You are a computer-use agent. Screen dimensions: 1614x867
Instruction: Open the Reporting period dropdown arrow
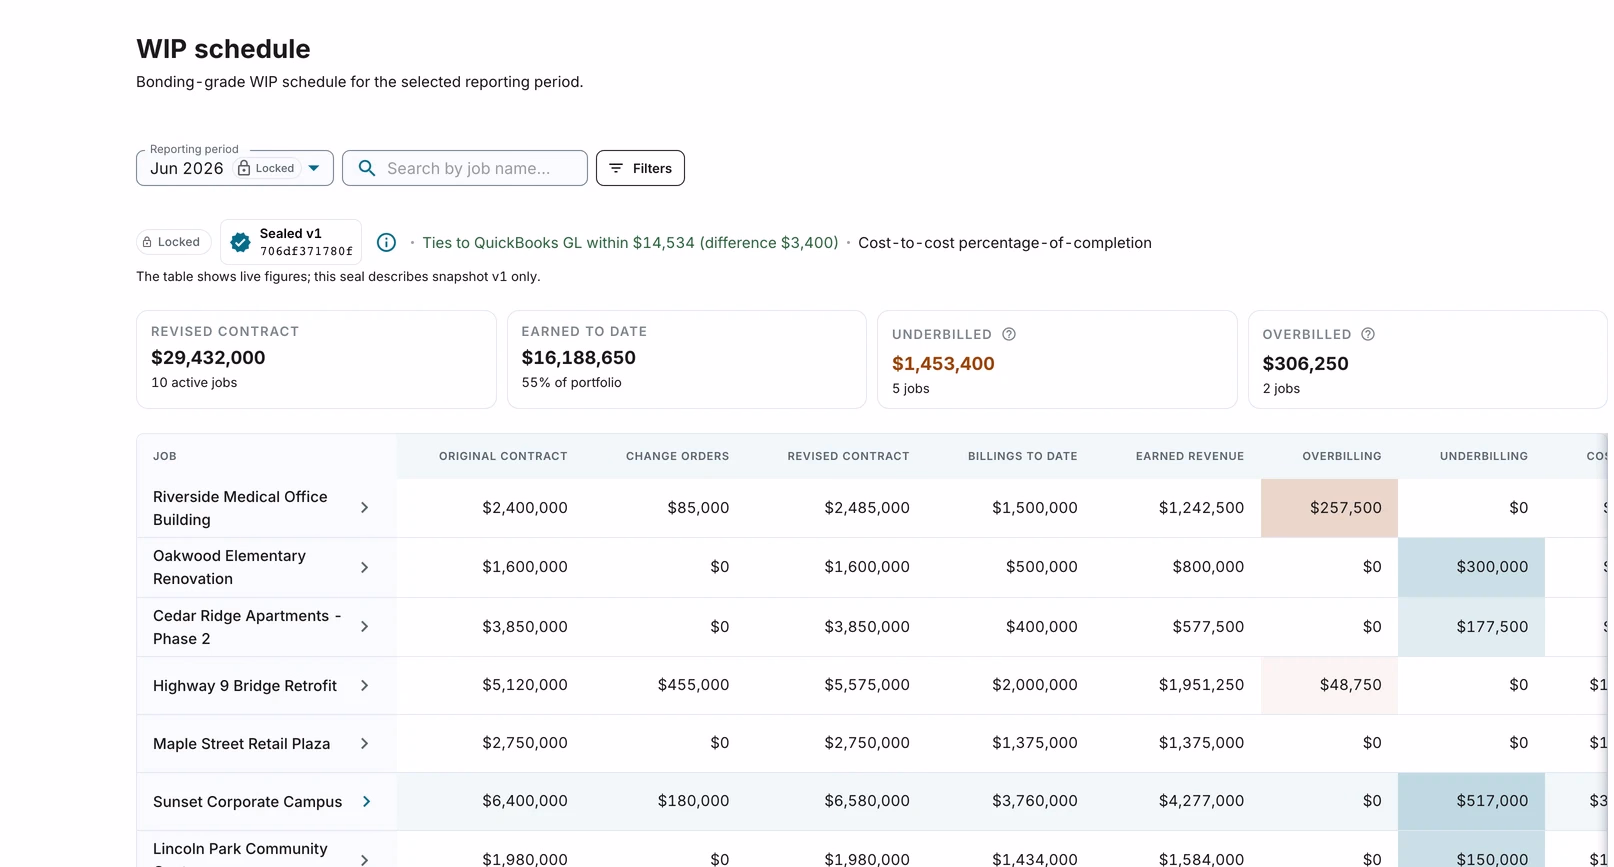tap(314, 168)
